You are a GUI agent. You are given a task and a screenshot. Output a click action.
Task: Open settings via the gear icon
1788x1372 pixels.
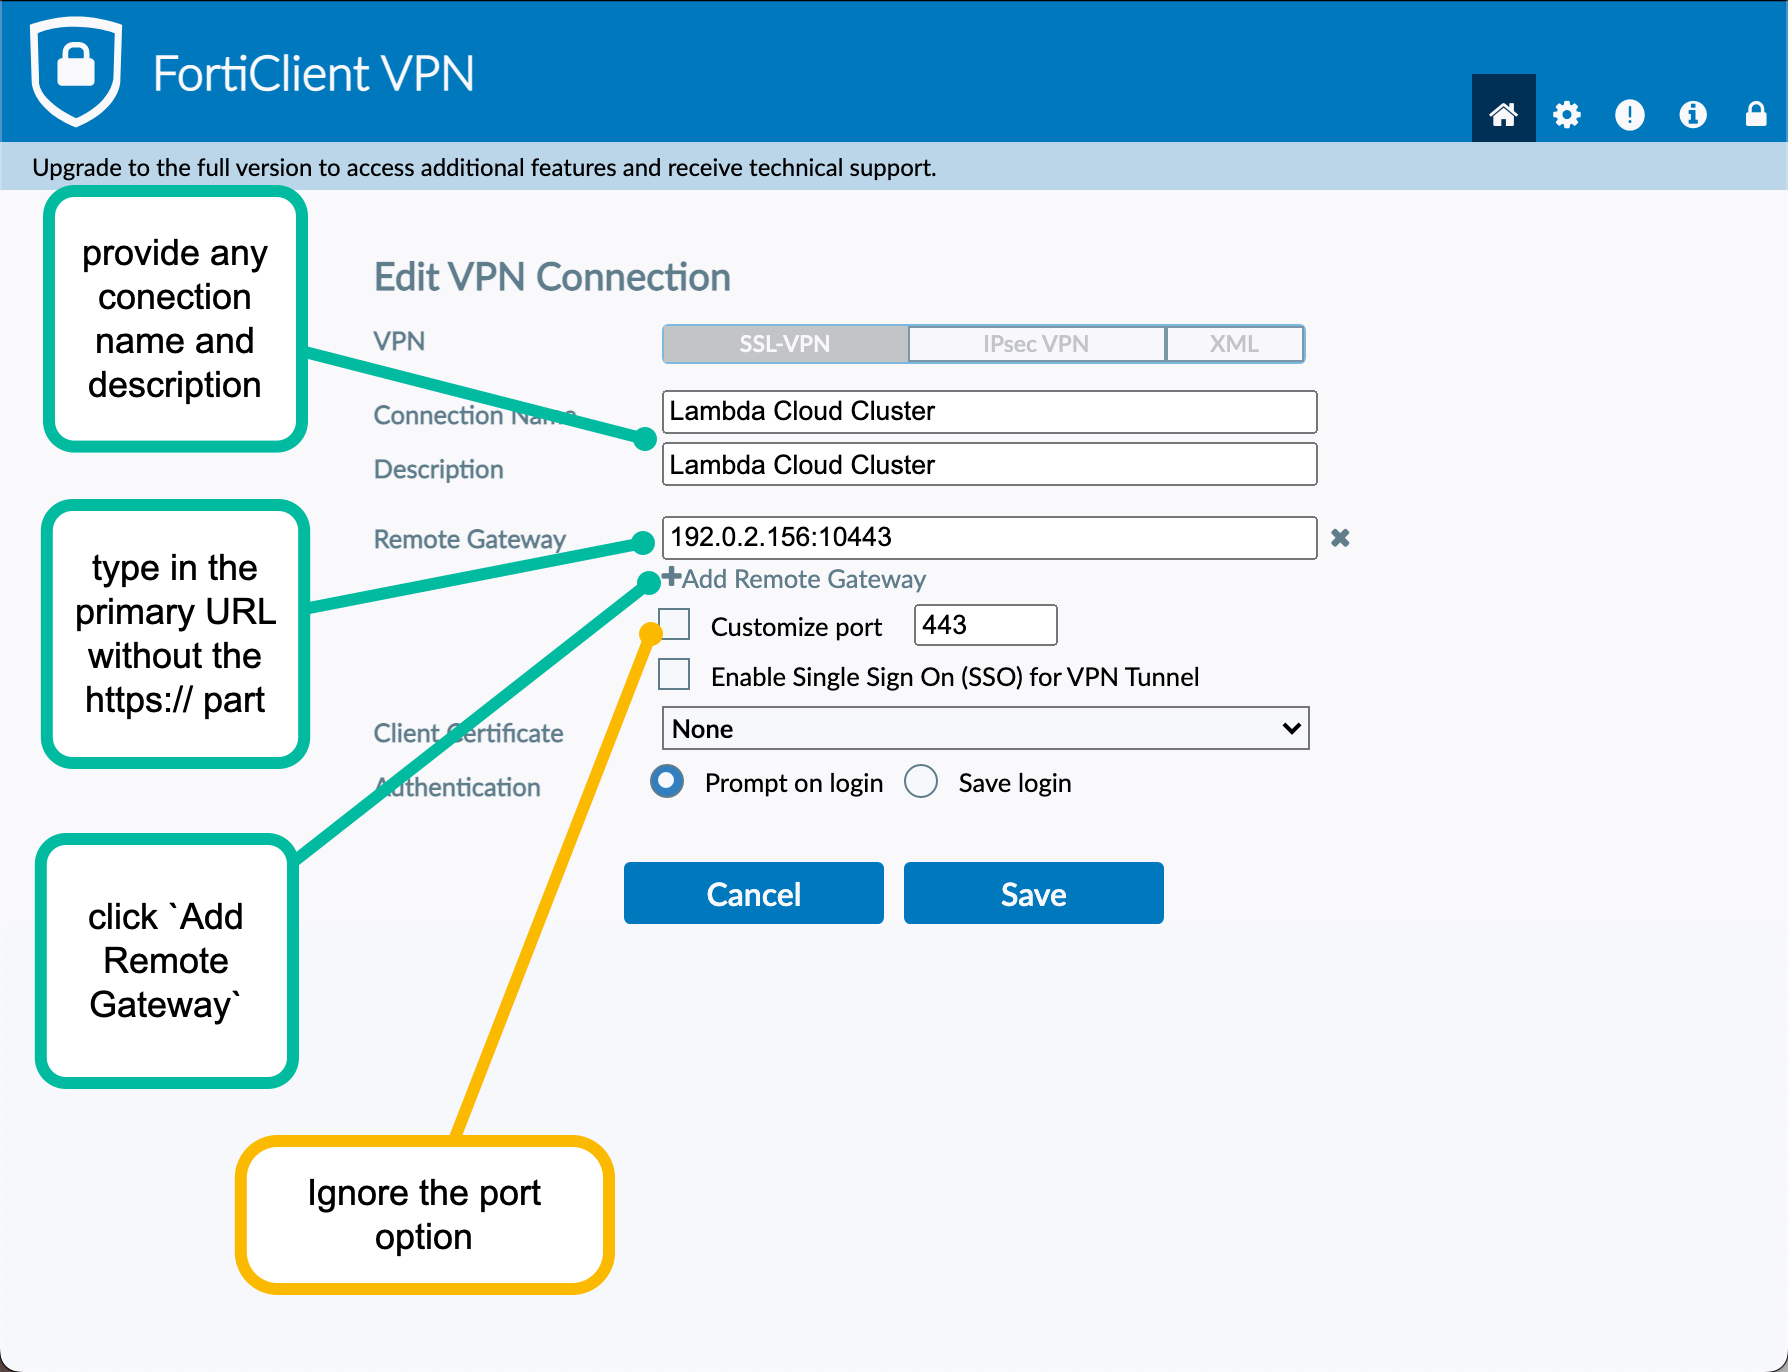coord(1566,114)
